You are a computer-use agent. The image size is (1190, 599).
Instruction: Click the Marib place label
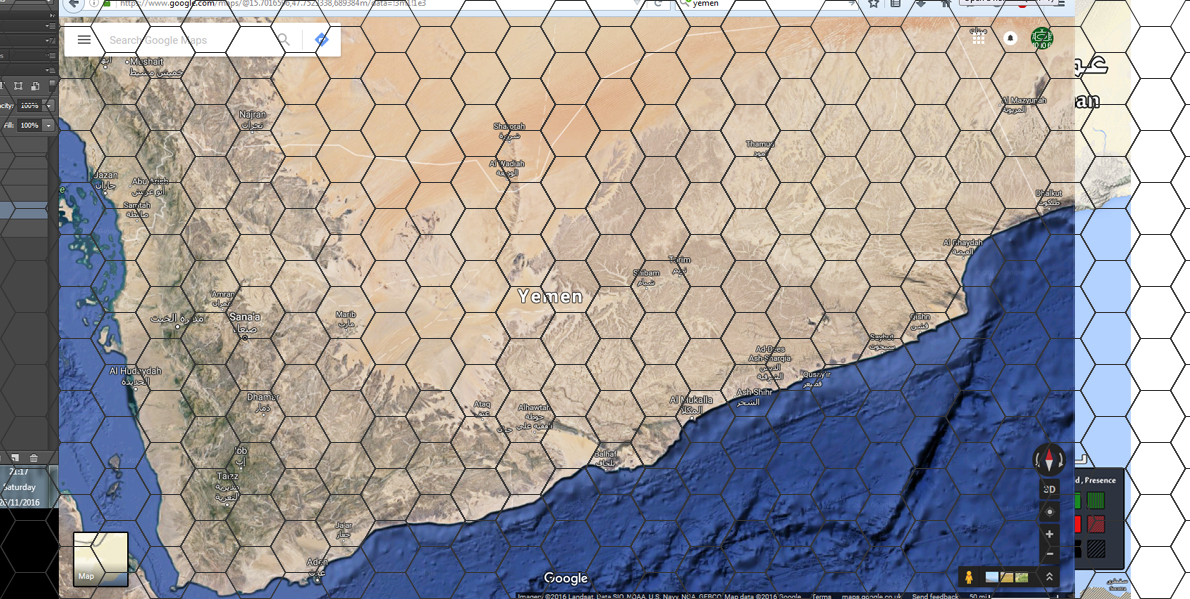[x=345, y=314]
